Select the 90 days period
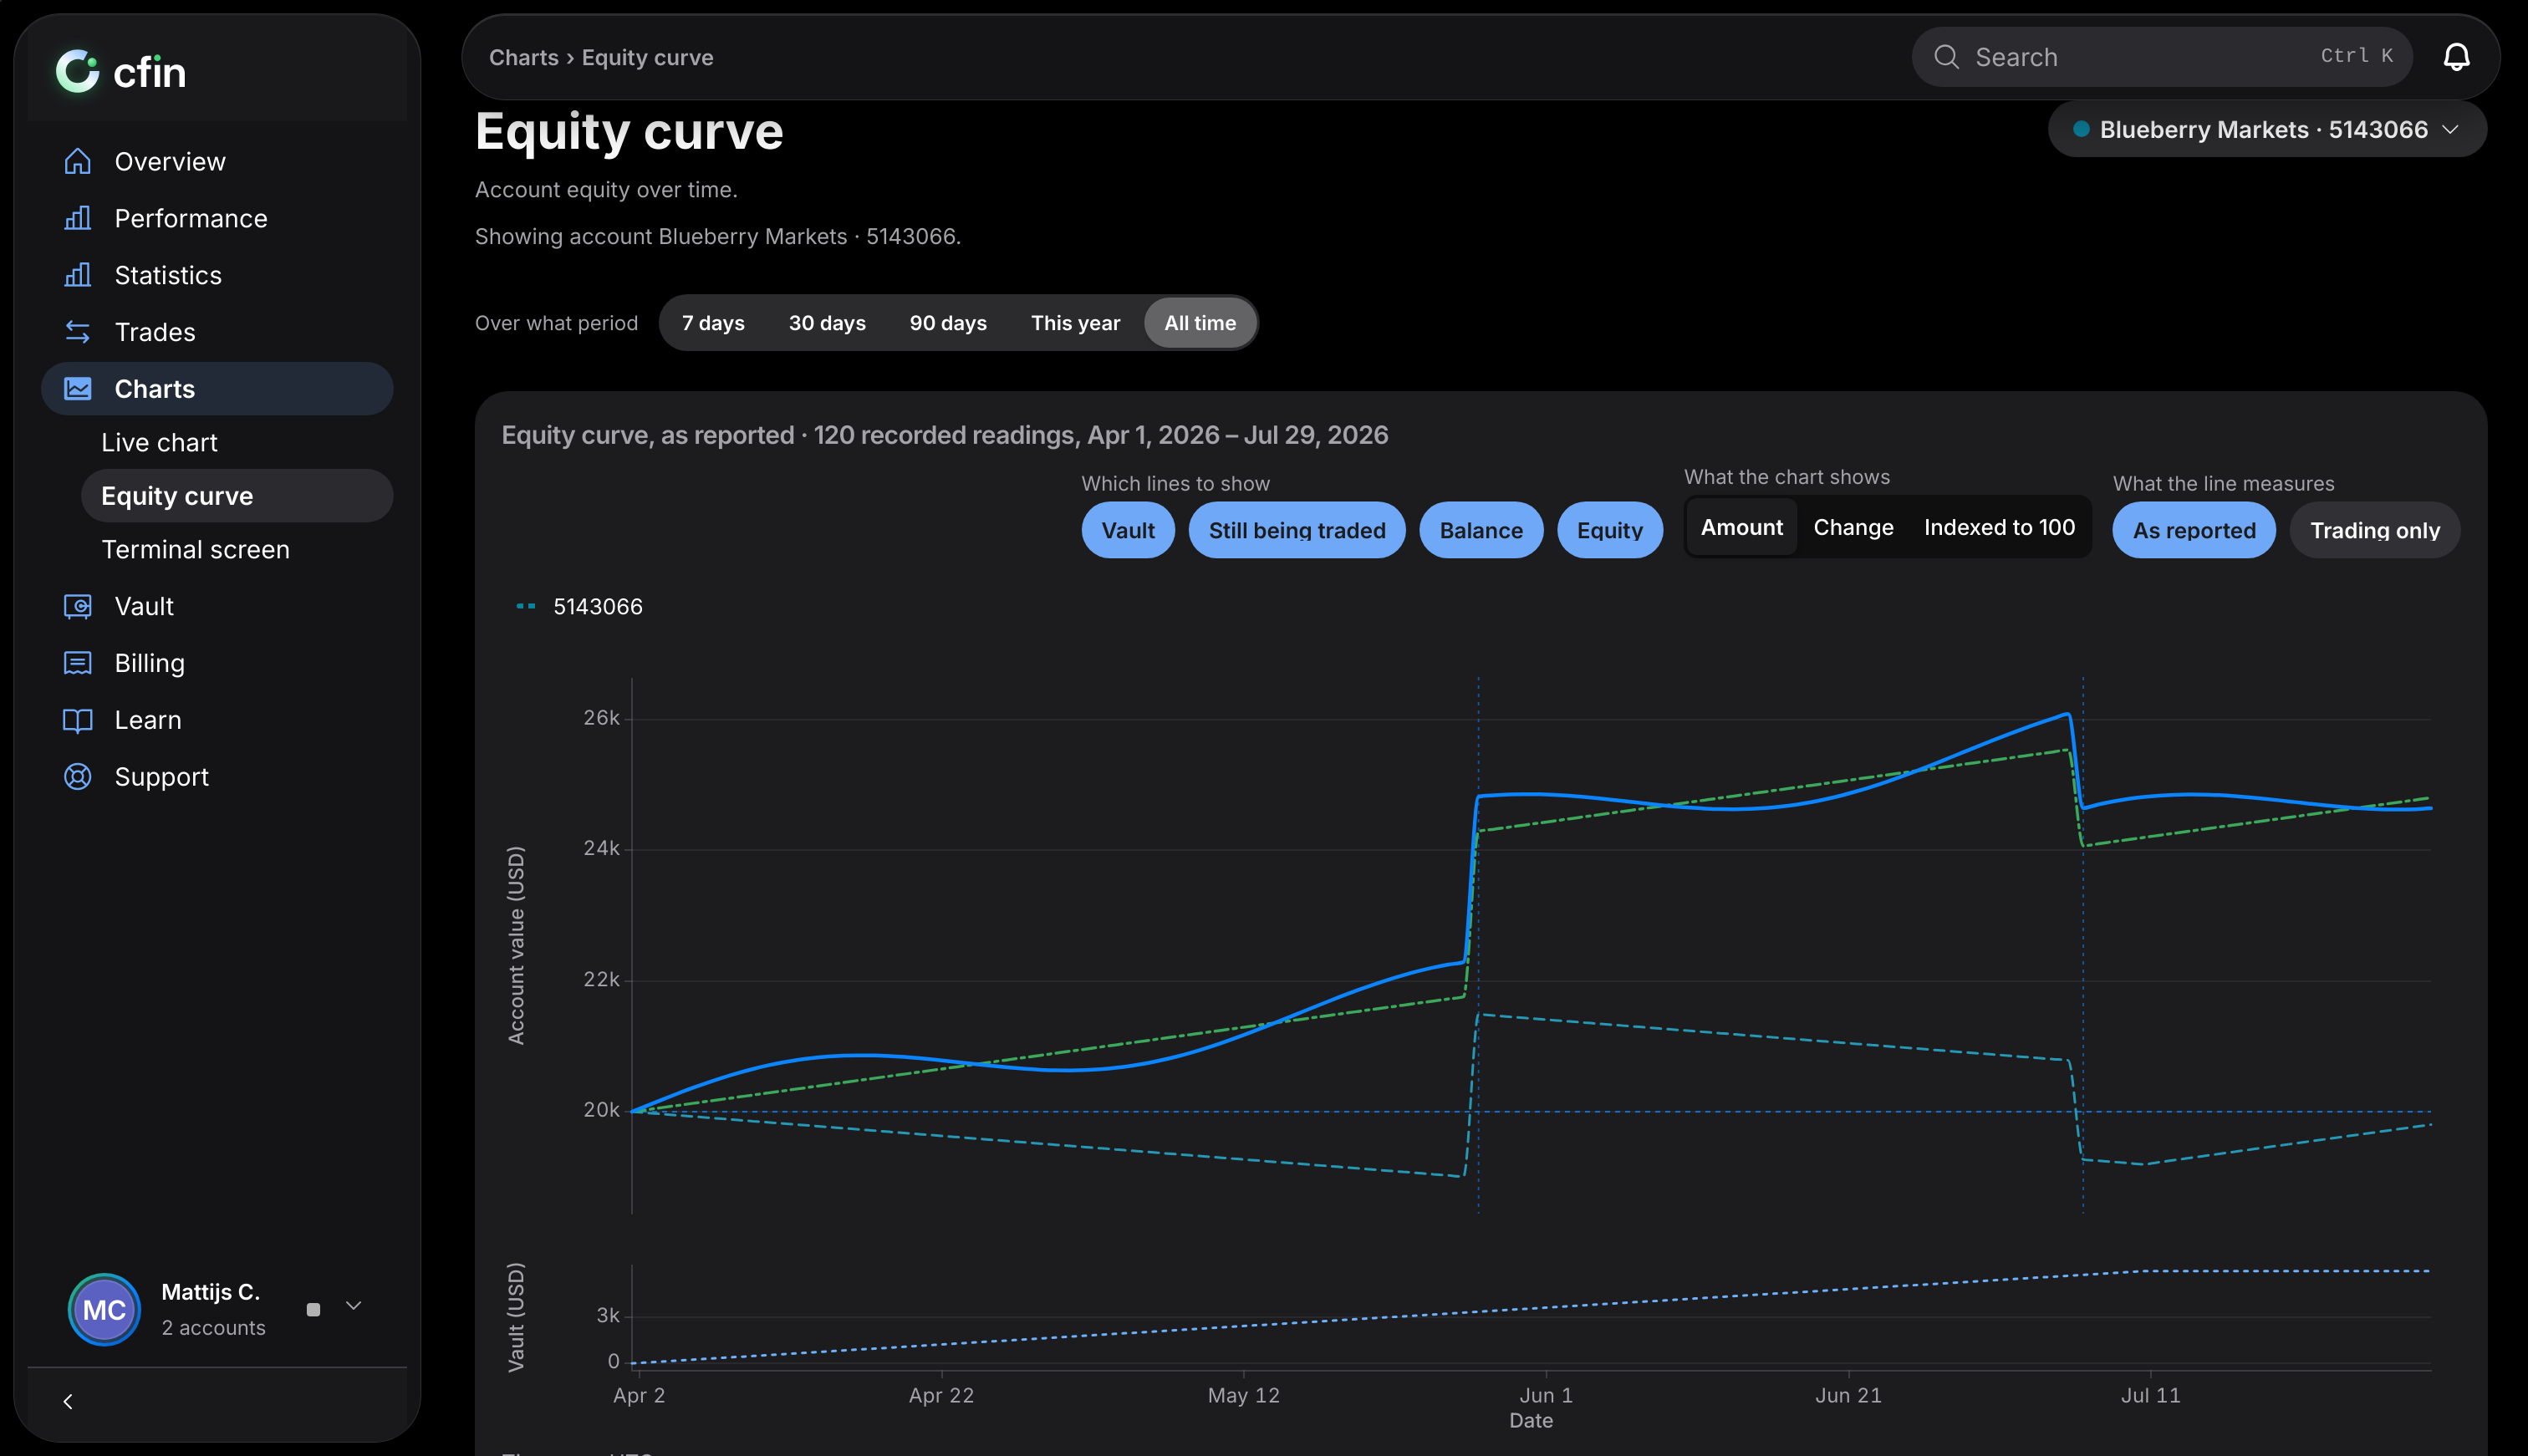The image size is (2528, 1456). coord(948,323)
